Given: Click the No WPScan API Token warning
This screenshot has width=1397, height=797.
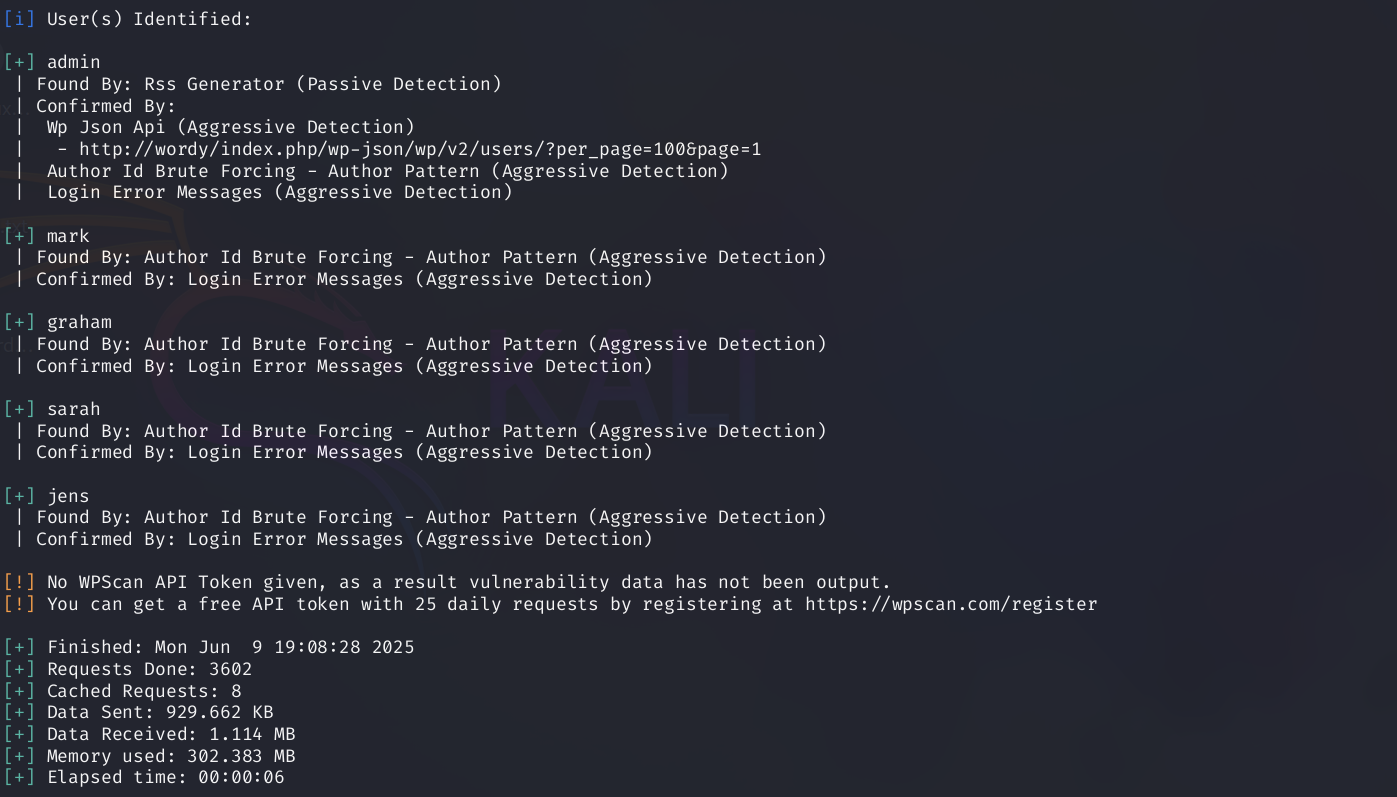Looking at the screenshot, I should (x=468, y=582).
